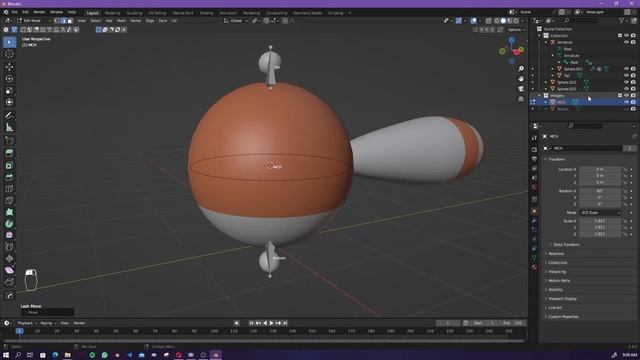640x360 pixels.
Task: Toggle the camera view icon in viewport
Action: pos(521,89)
